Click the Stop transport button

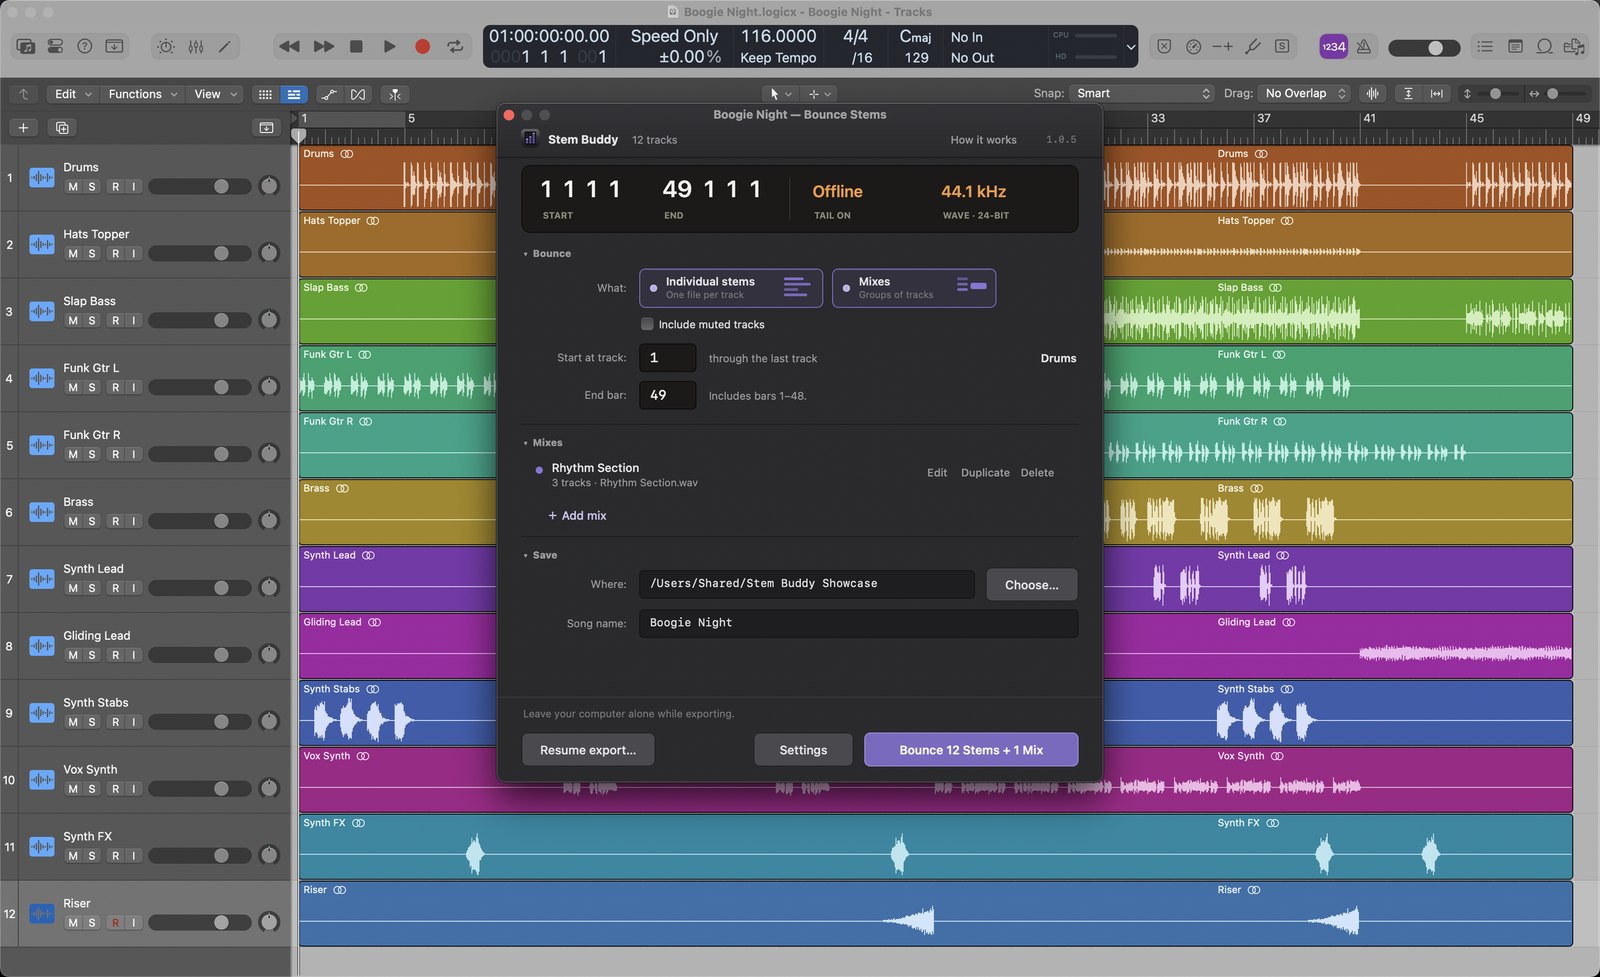pos(356,46)
